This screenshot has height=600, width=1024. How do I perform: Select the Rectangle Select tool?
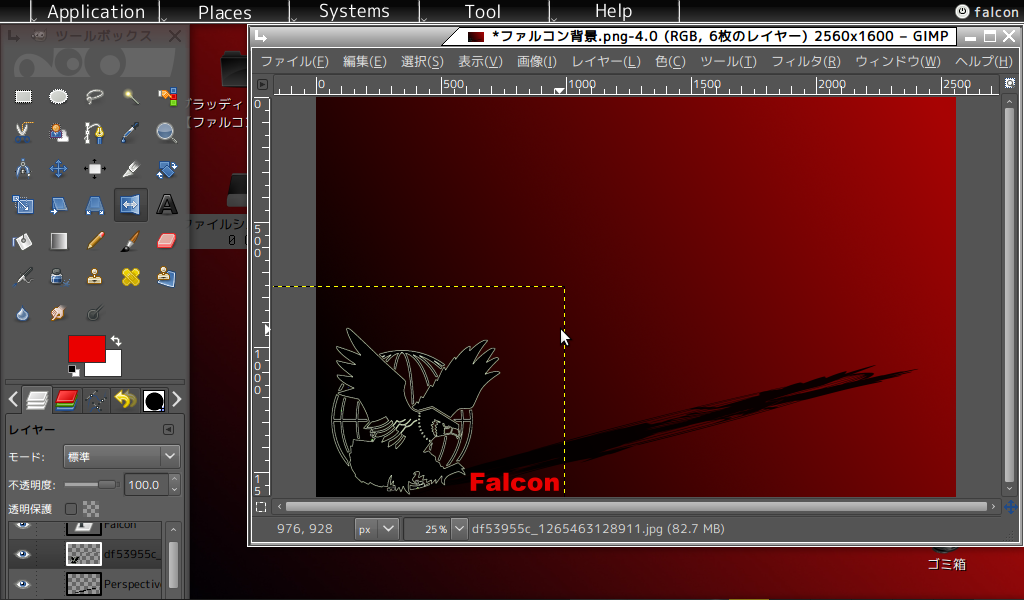coord(23,97)
